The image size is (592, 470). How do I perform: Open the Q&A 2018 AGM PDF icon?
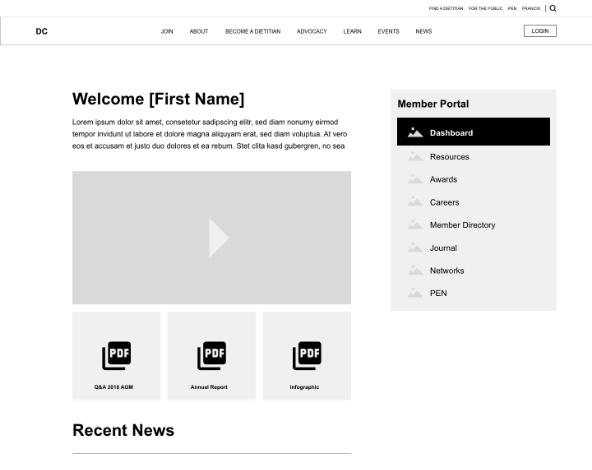116,356
